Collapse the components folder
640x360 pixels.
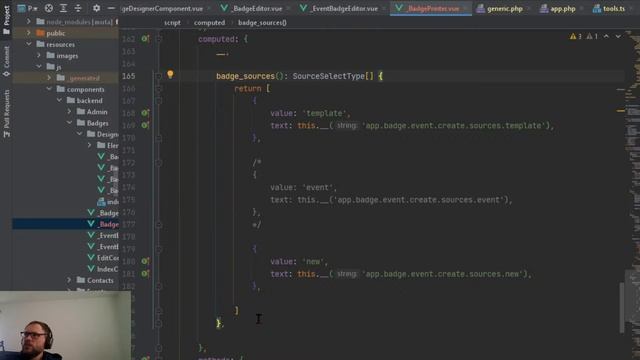coord(49,89)
